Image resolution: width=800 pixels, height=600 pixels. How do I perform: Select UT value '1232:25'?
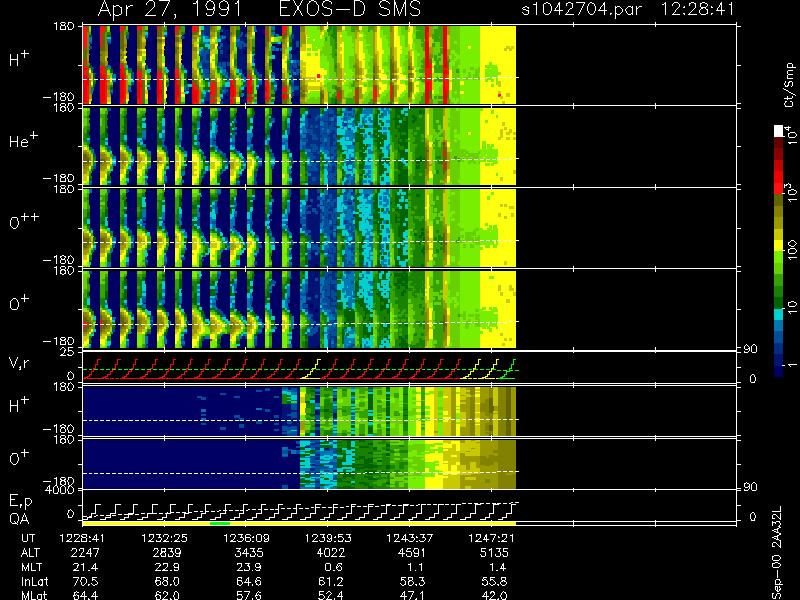coord(164,538)
